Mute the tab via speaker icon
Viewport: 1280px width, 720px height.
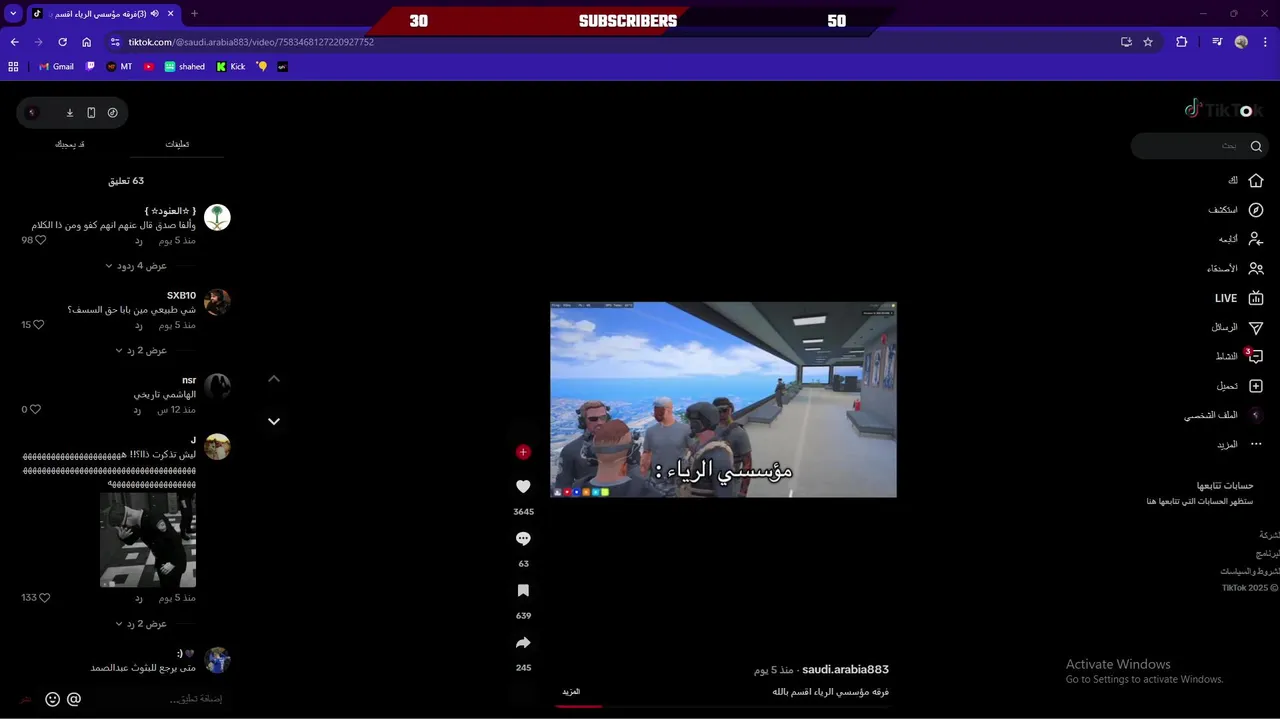click(x=155, y=14)
